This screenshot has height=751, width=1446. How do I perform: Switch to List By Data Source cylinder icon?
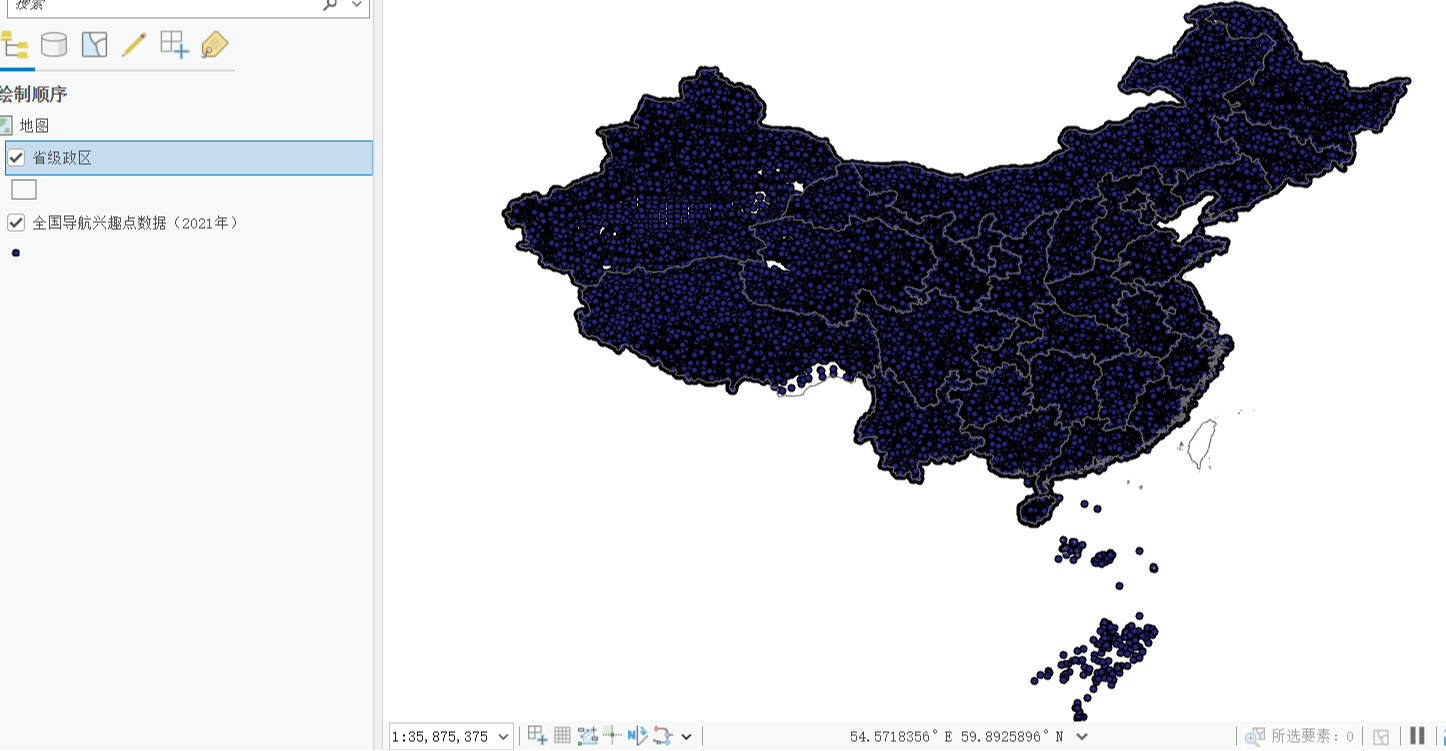pos(54,45)
